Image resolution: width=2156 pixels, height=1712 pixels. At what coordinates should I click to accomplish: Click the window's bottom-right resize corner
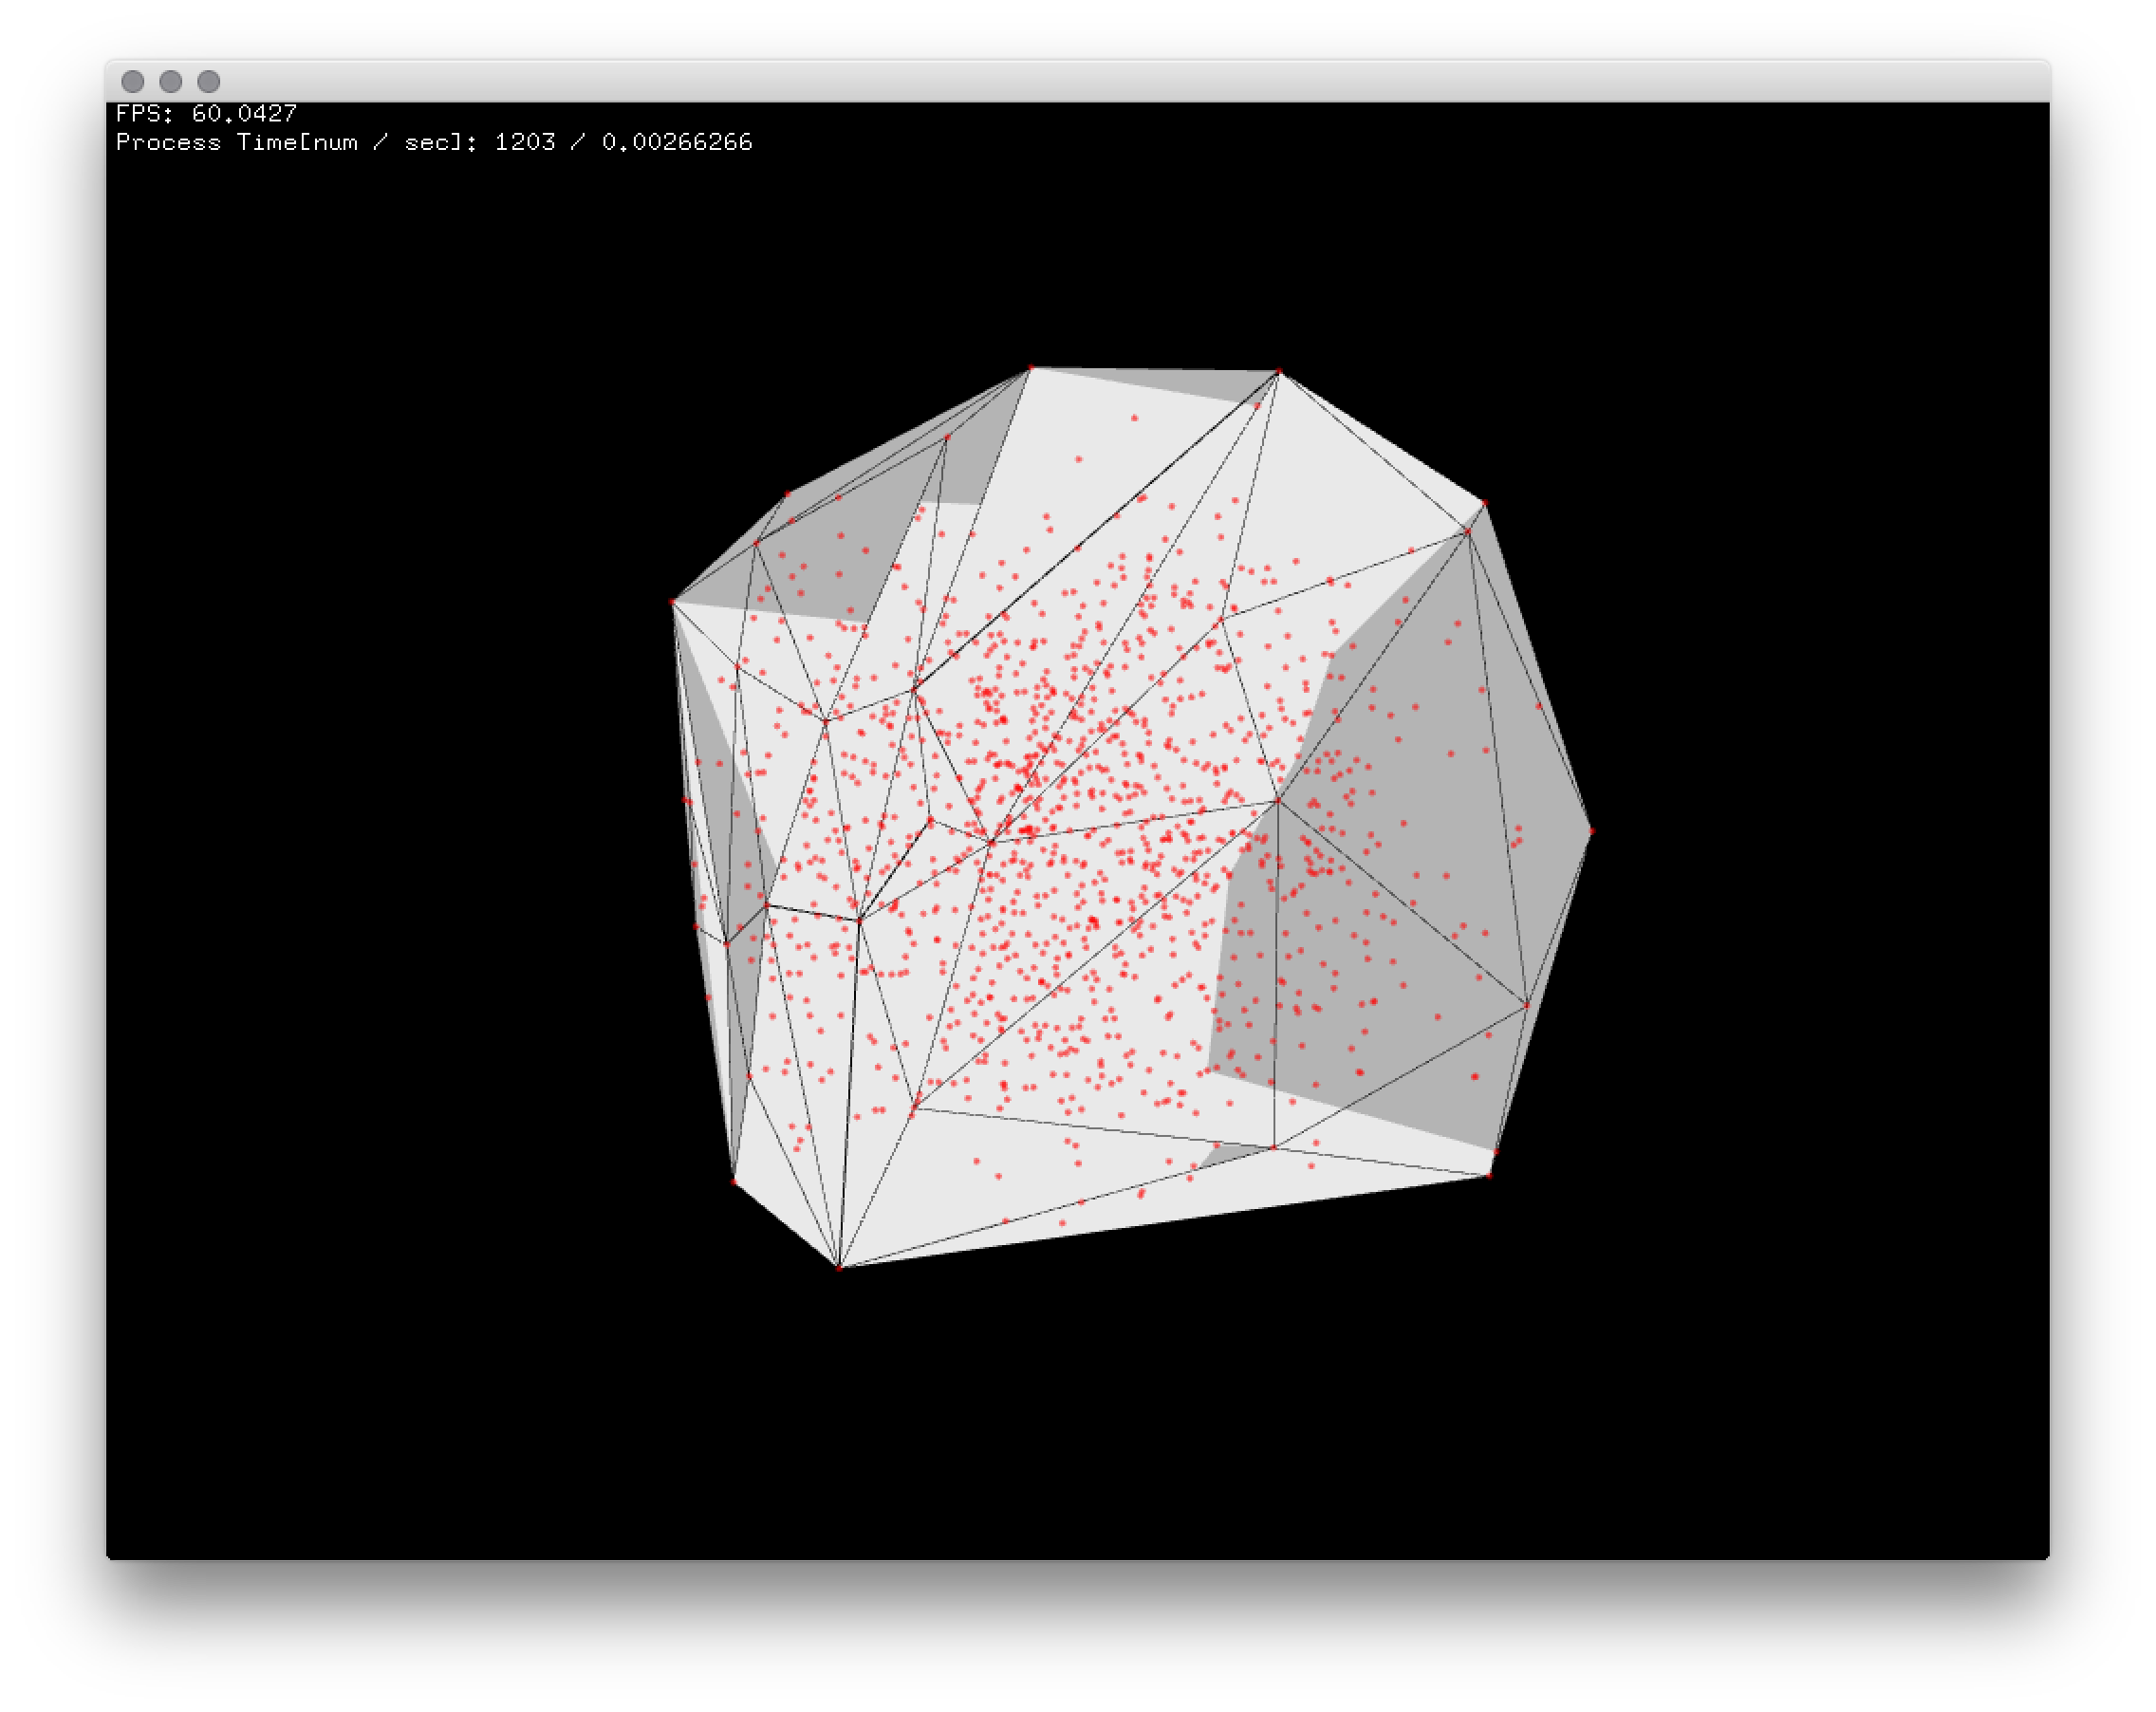point(2047,1557)
